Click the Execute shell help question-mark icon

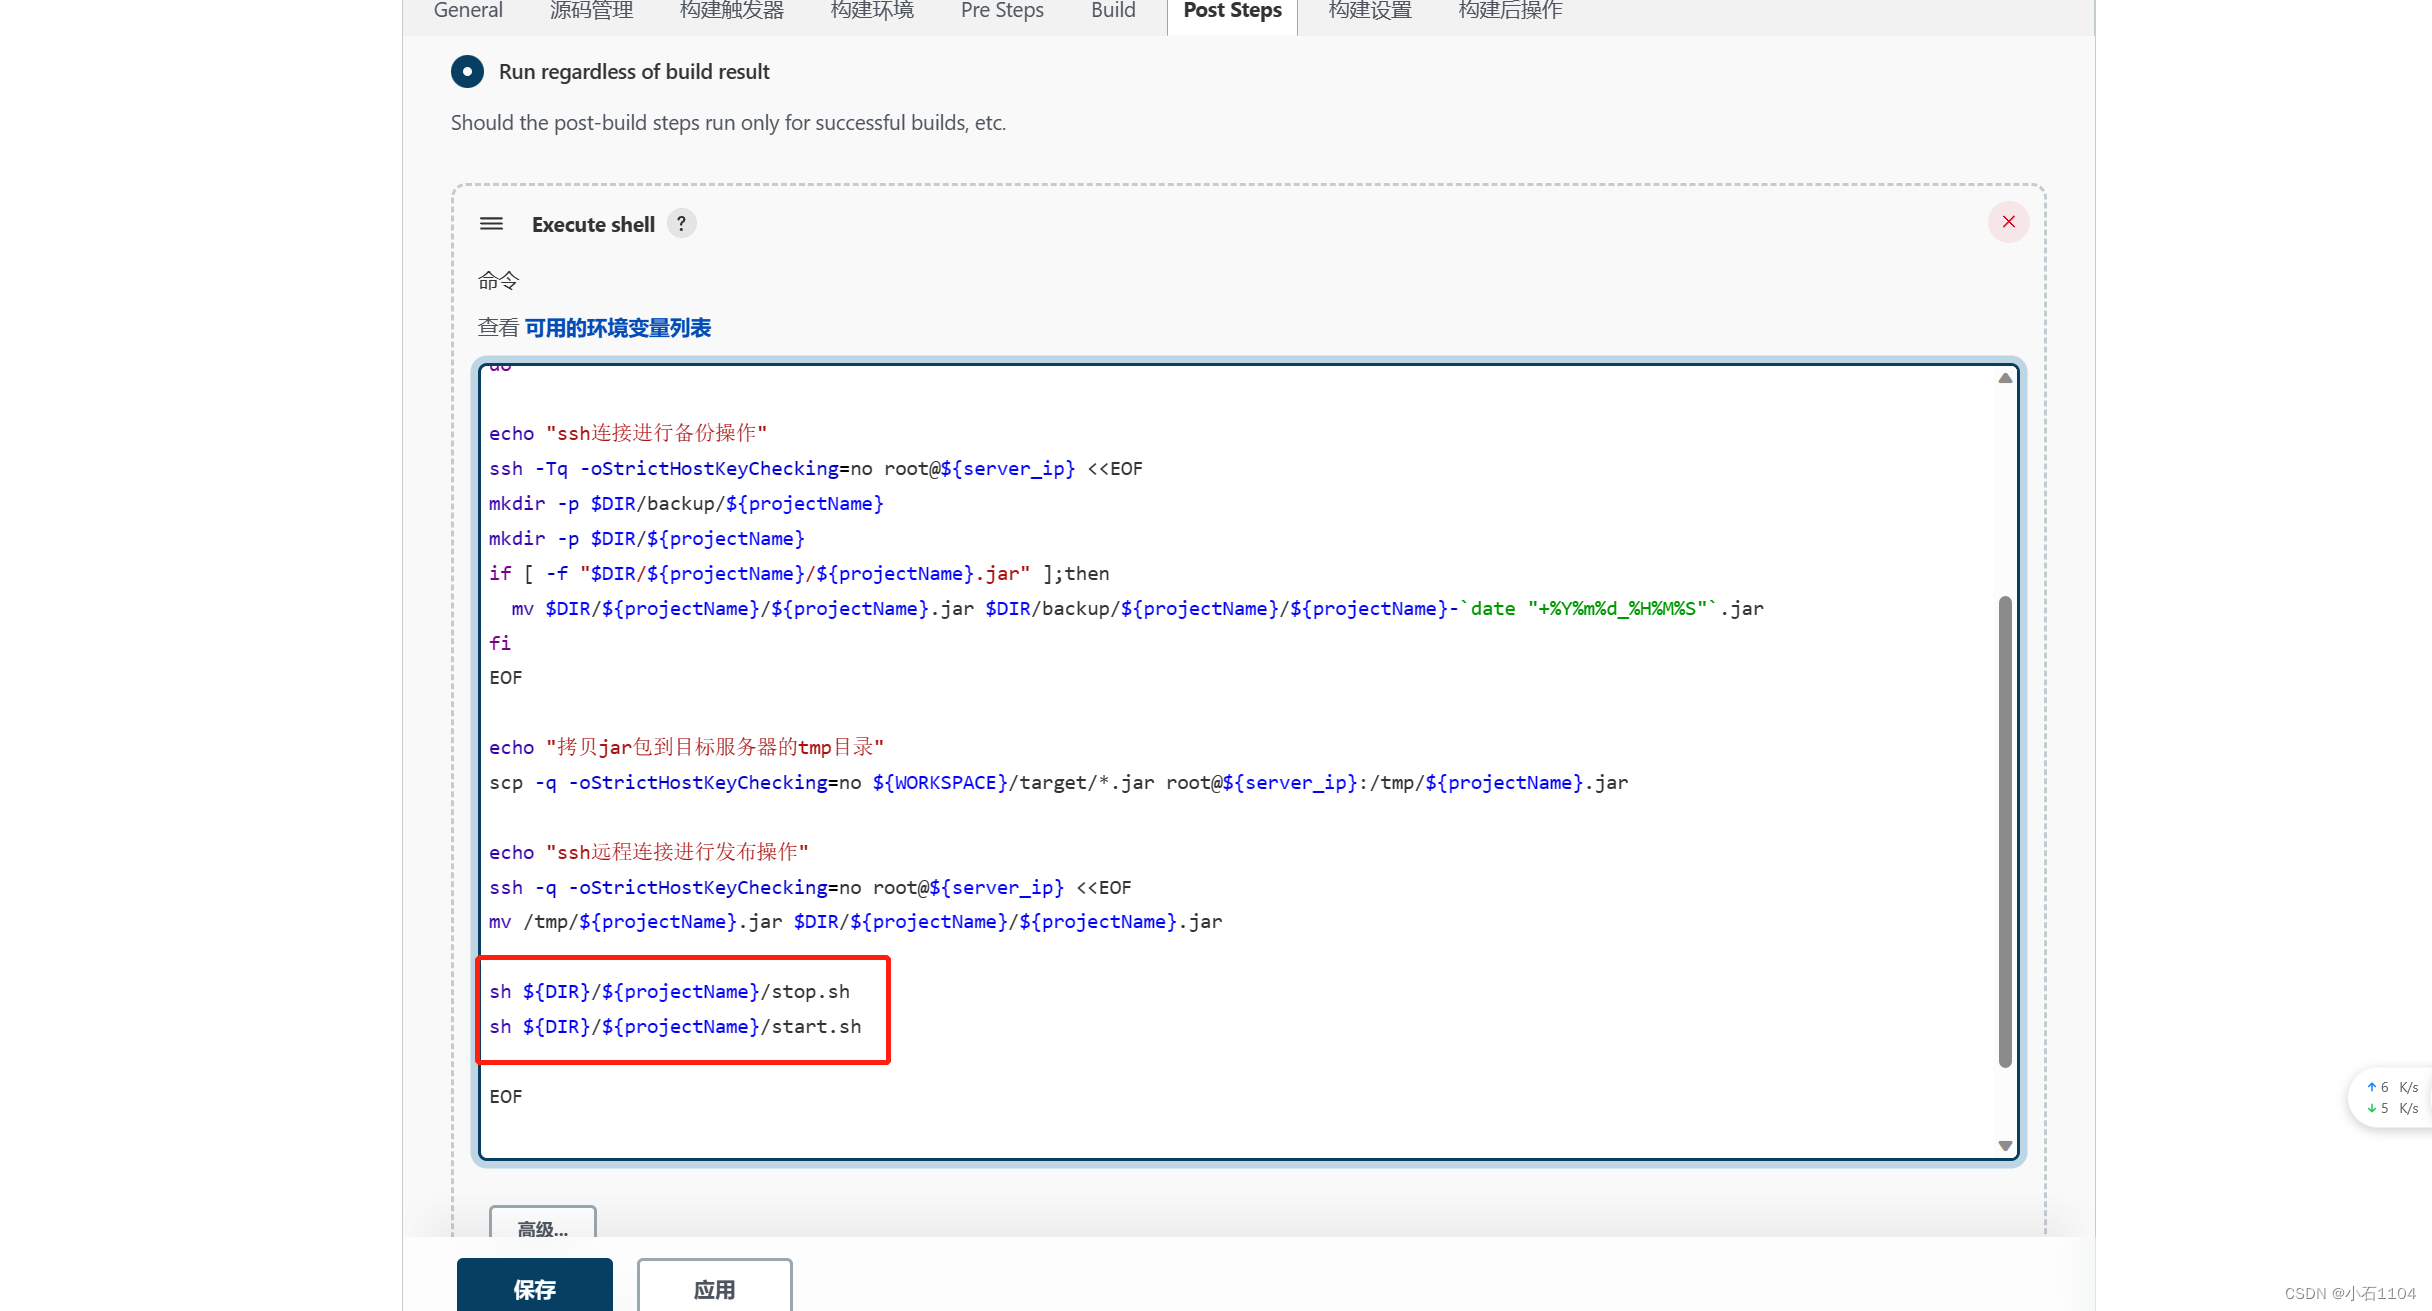681,223
